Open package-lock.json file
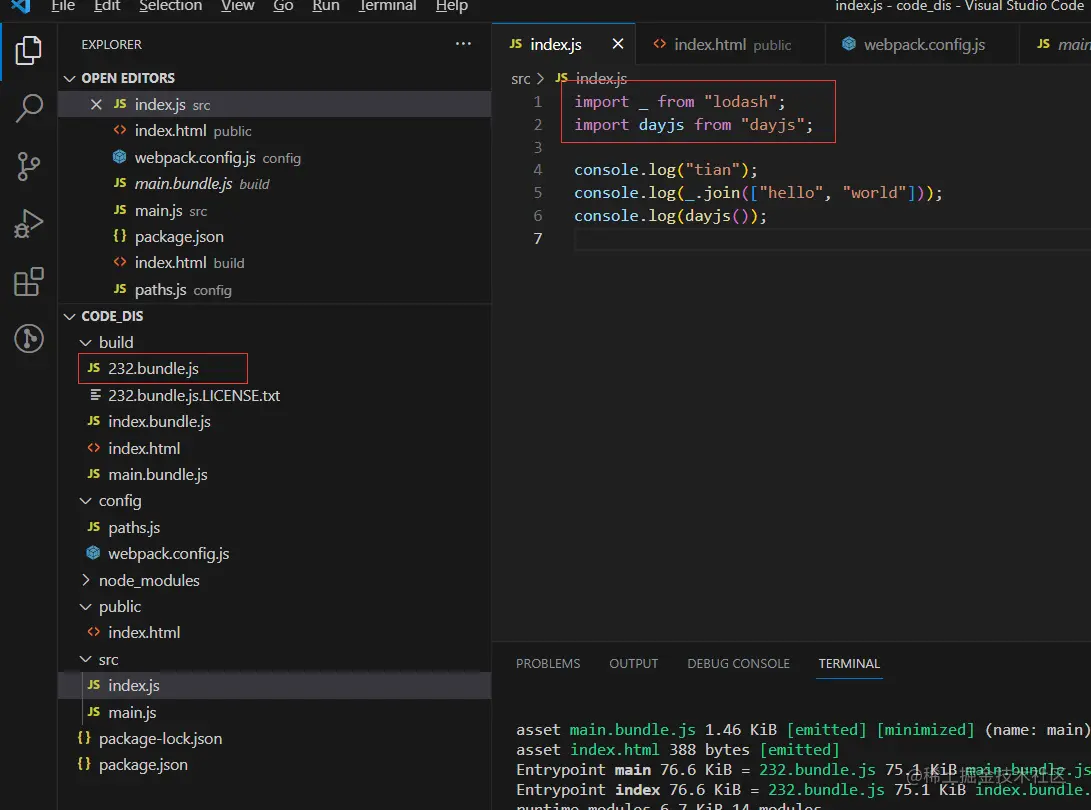 click(160, 738)
